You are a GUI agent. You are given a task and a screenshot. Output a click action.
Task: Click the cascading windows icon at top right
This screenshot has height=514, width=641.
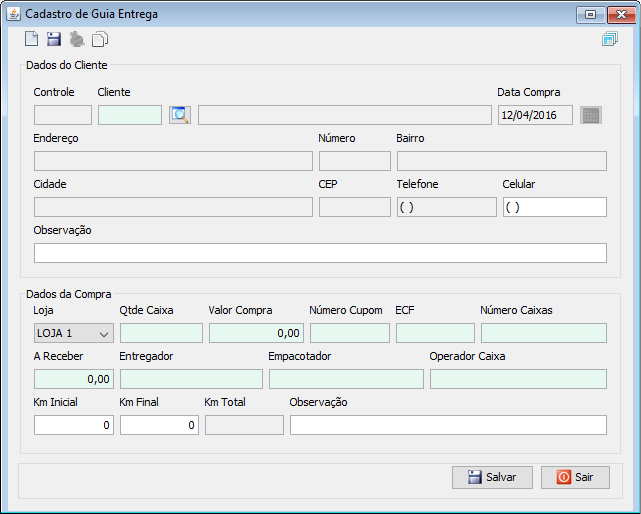coord(610,39)
